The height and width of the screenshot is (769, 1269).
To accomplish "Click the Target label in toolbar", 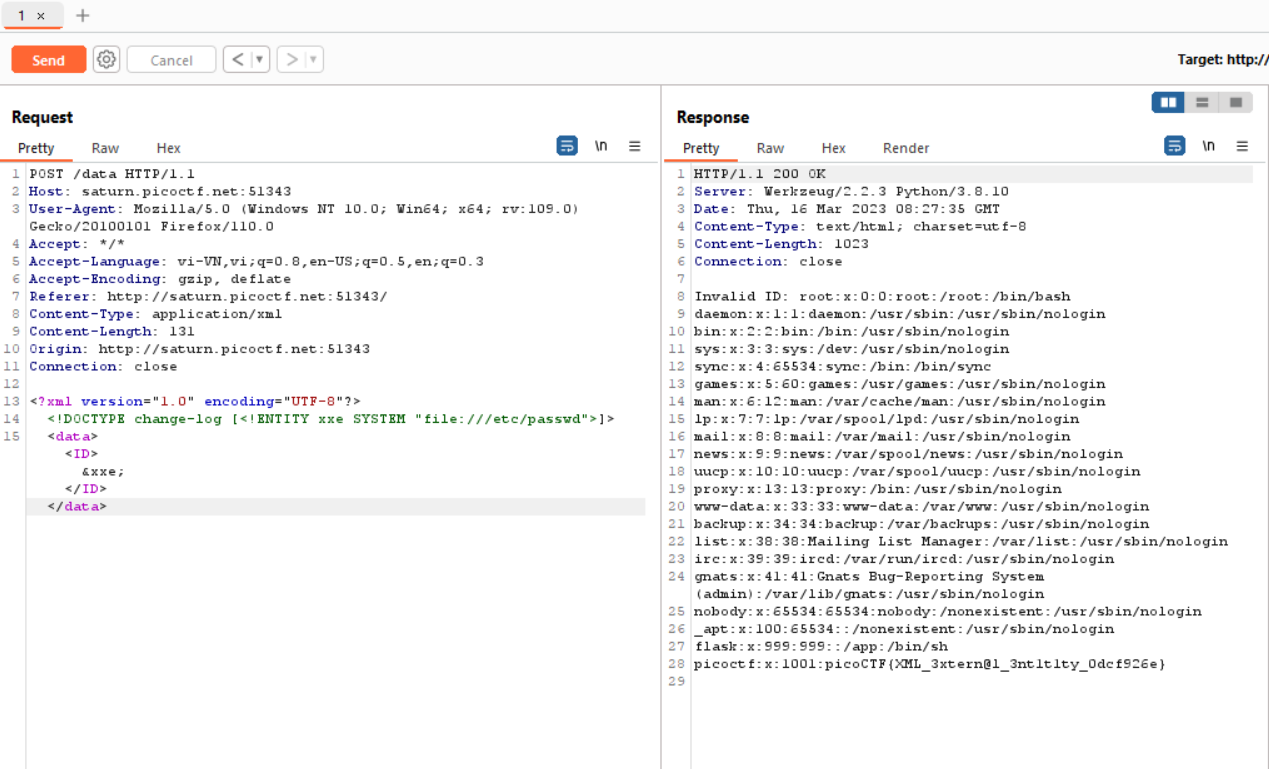I will [x=1223, y=60].
